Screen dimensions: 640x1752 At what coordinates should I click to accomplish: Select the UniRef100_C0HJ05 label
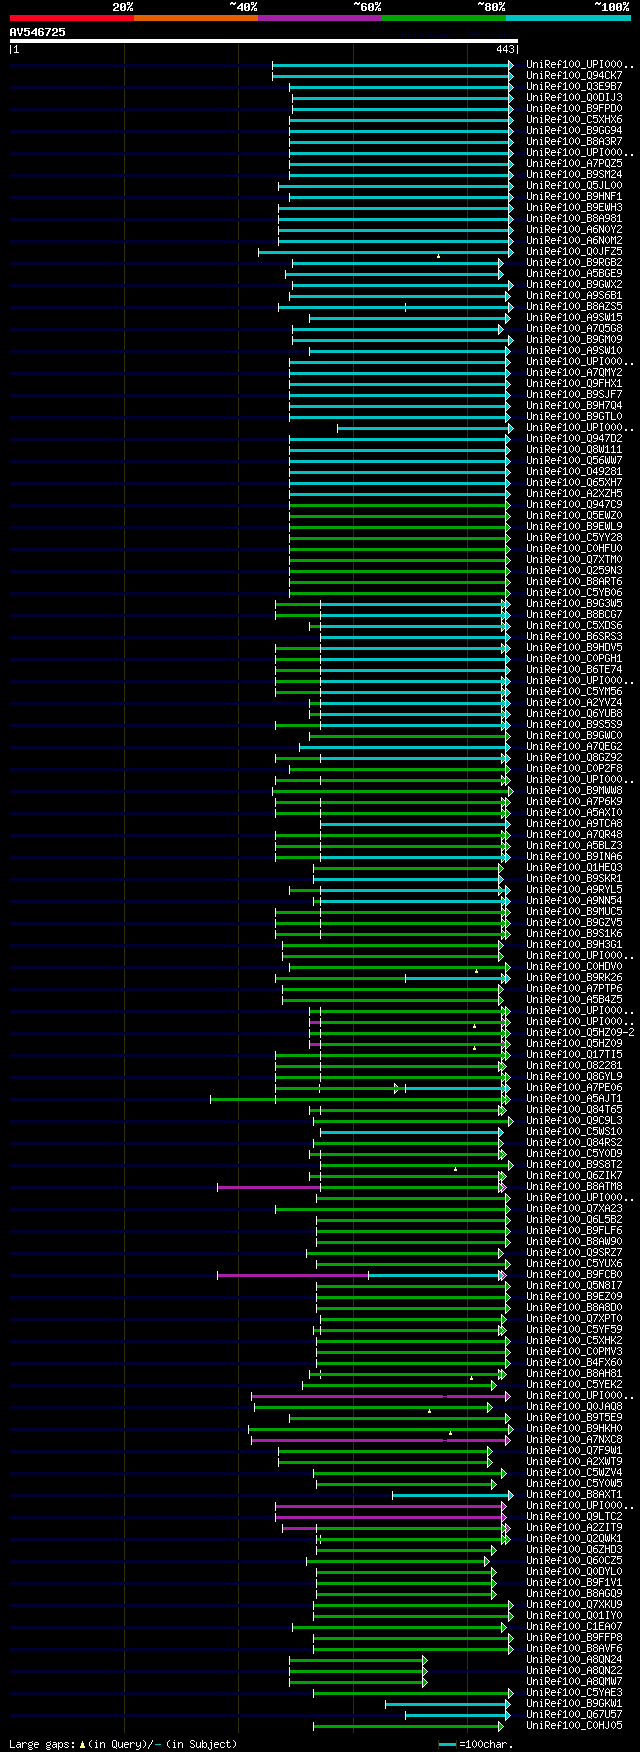[x=574, y=1725]
